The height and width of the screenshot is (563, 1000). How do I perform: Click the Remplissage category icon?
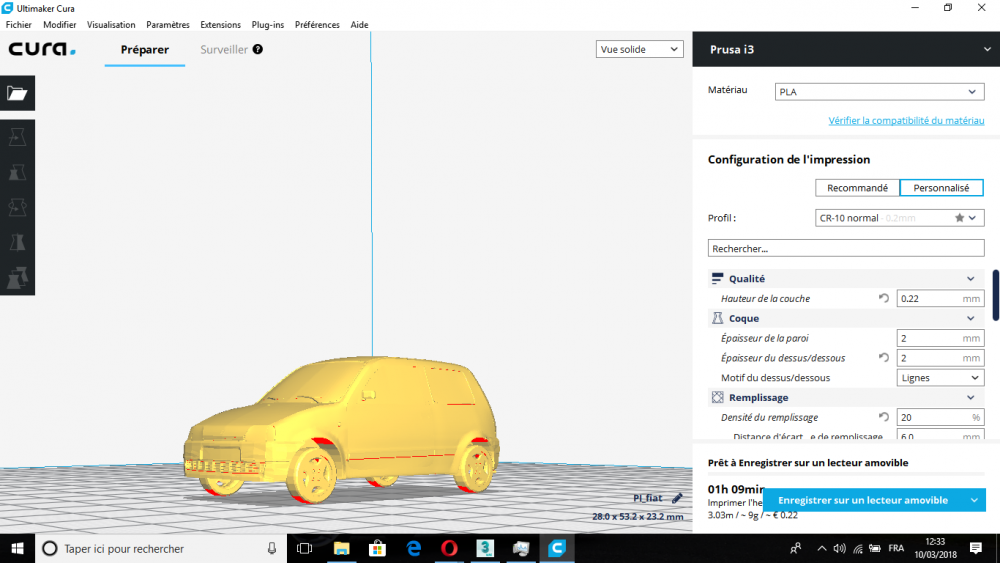(717, 397)
